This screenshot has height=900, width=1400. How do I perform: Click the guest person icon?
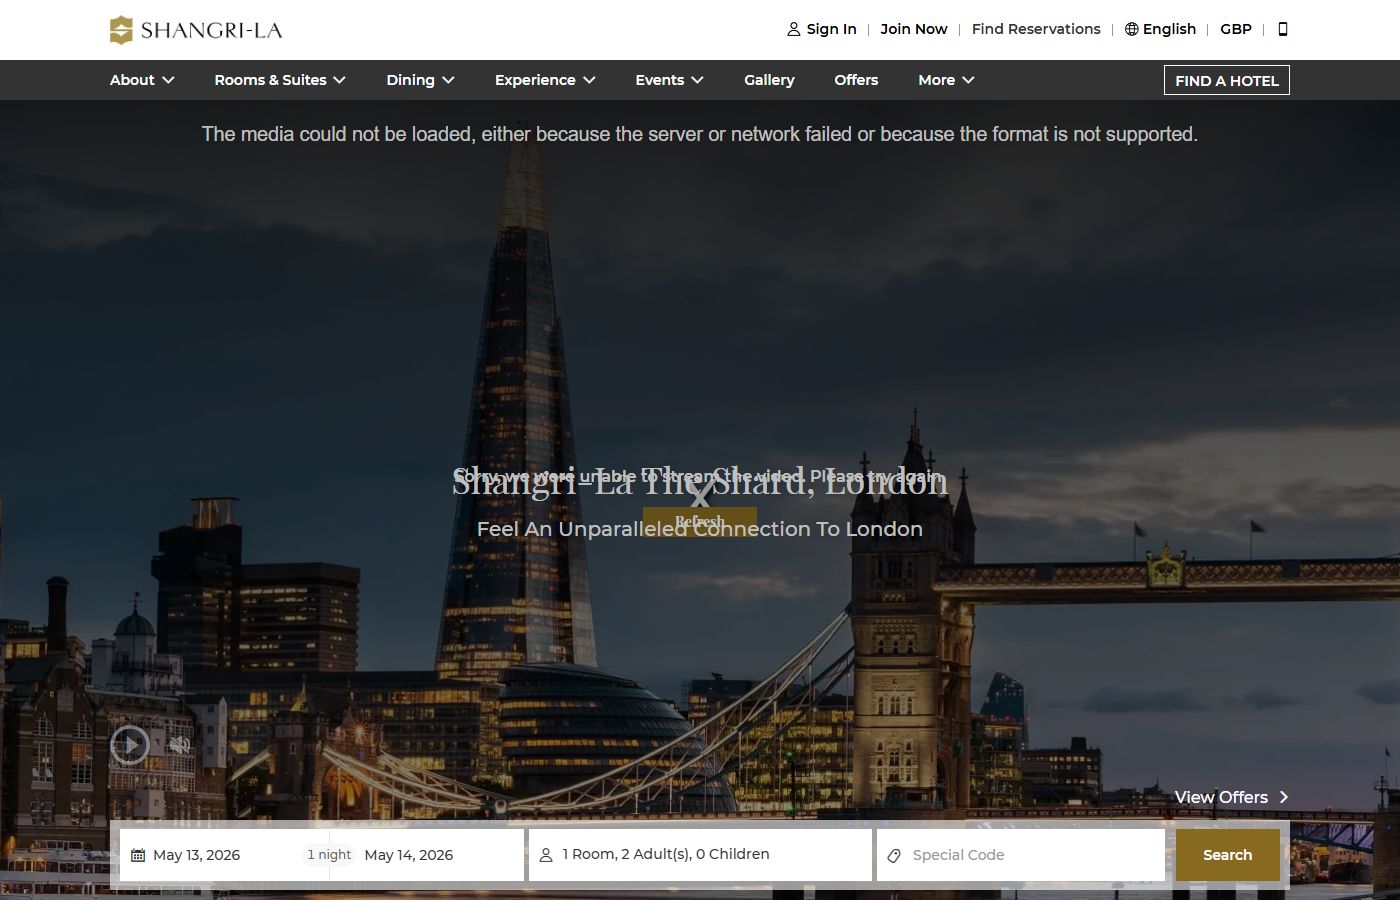pos(546,855)
